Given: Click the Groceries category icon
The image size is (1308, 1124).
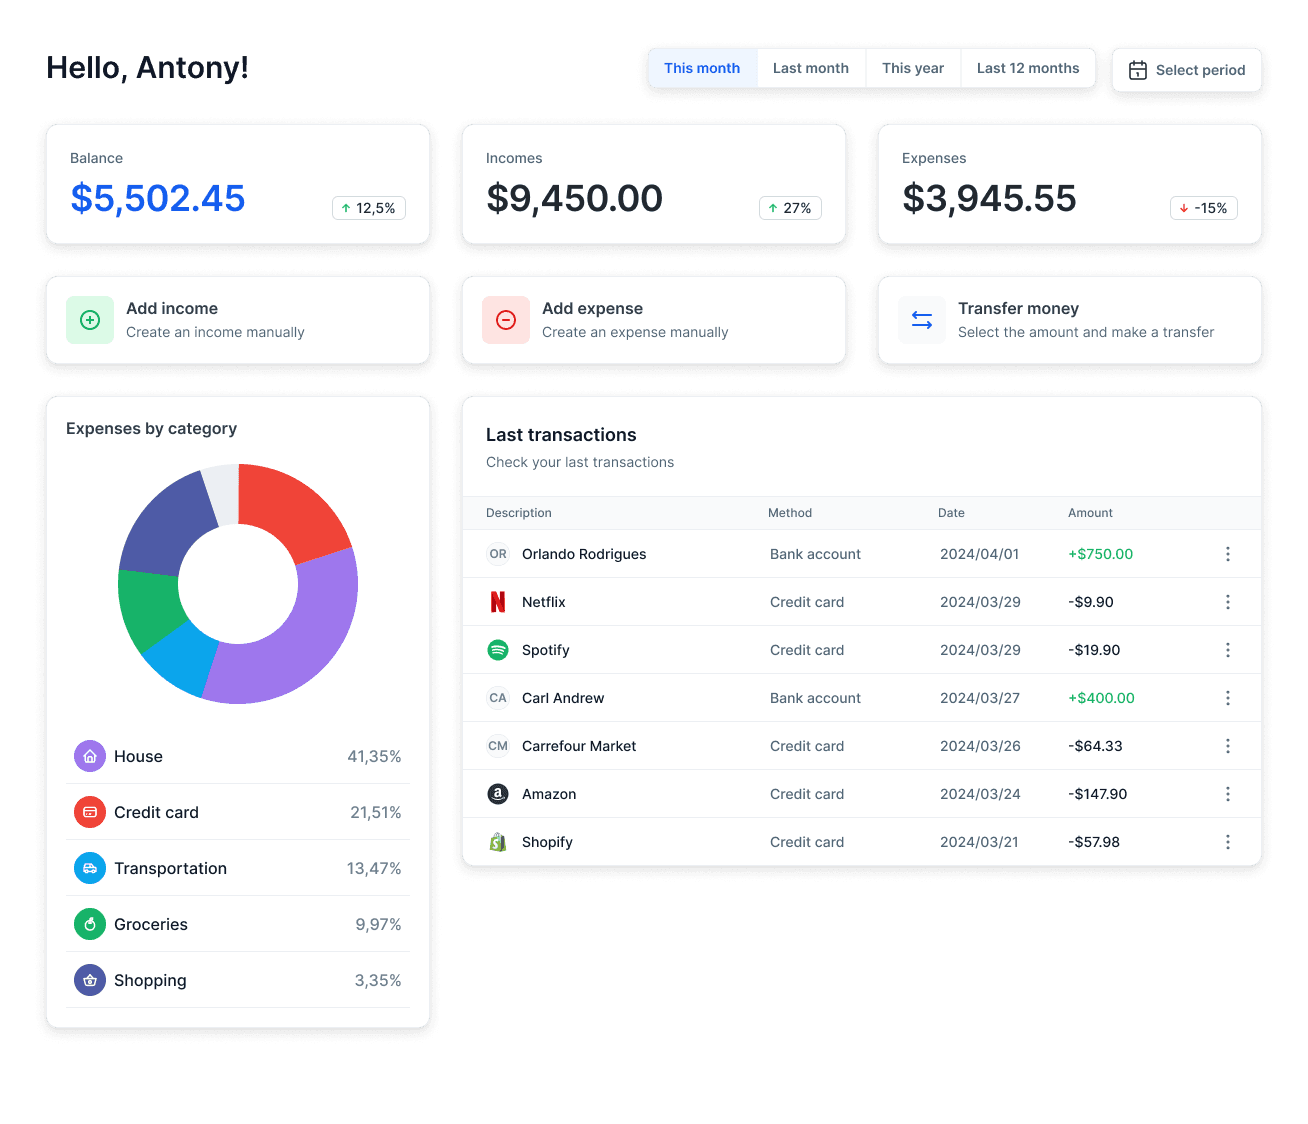Looking at the screenshot, I should coord(89,924).
